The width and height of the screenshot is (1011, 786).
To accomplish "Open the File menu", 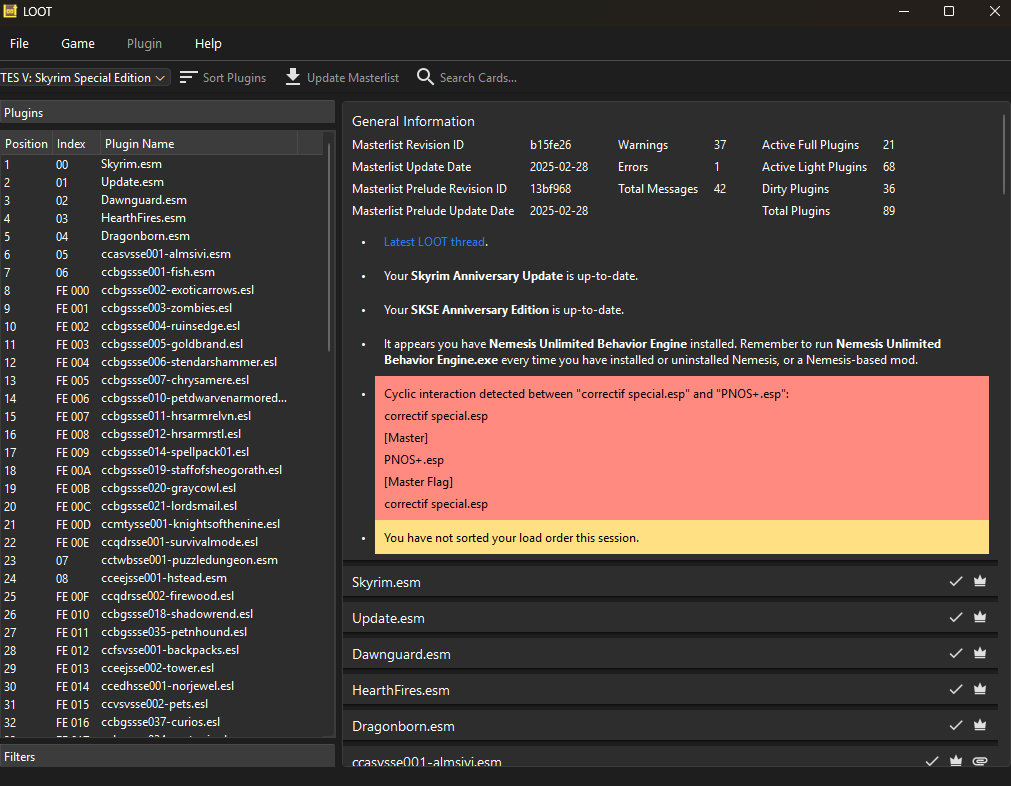I will click(19, 44).
